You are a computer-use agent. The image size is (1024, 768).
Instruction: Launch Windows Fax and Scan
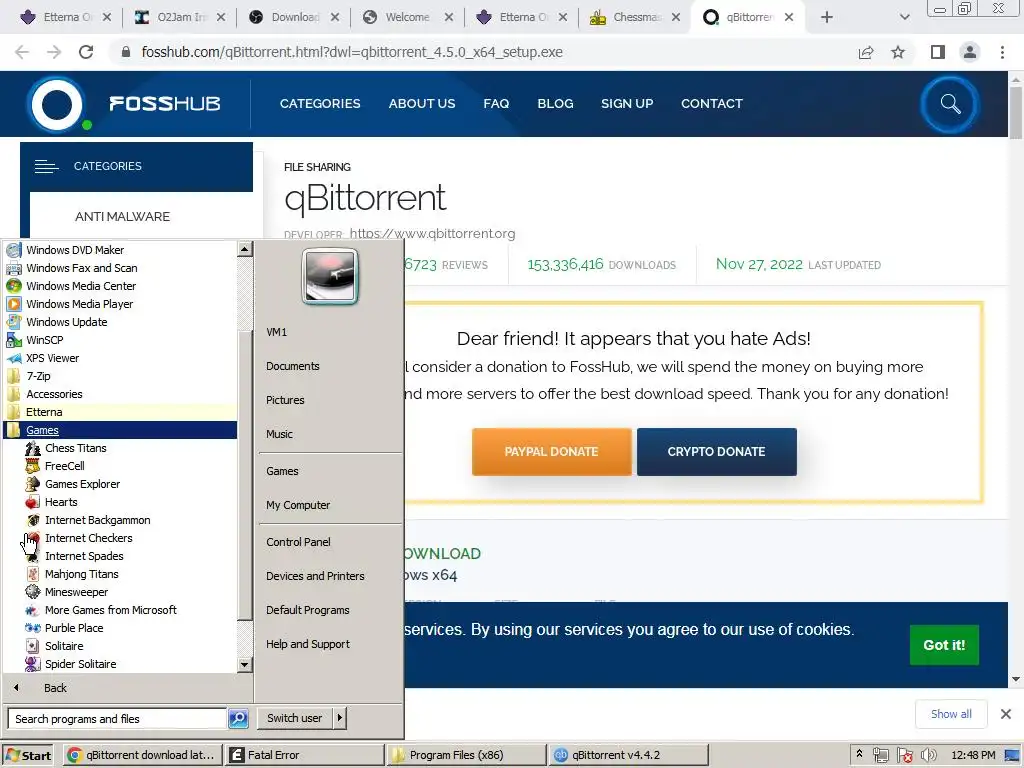click(82, 268)
